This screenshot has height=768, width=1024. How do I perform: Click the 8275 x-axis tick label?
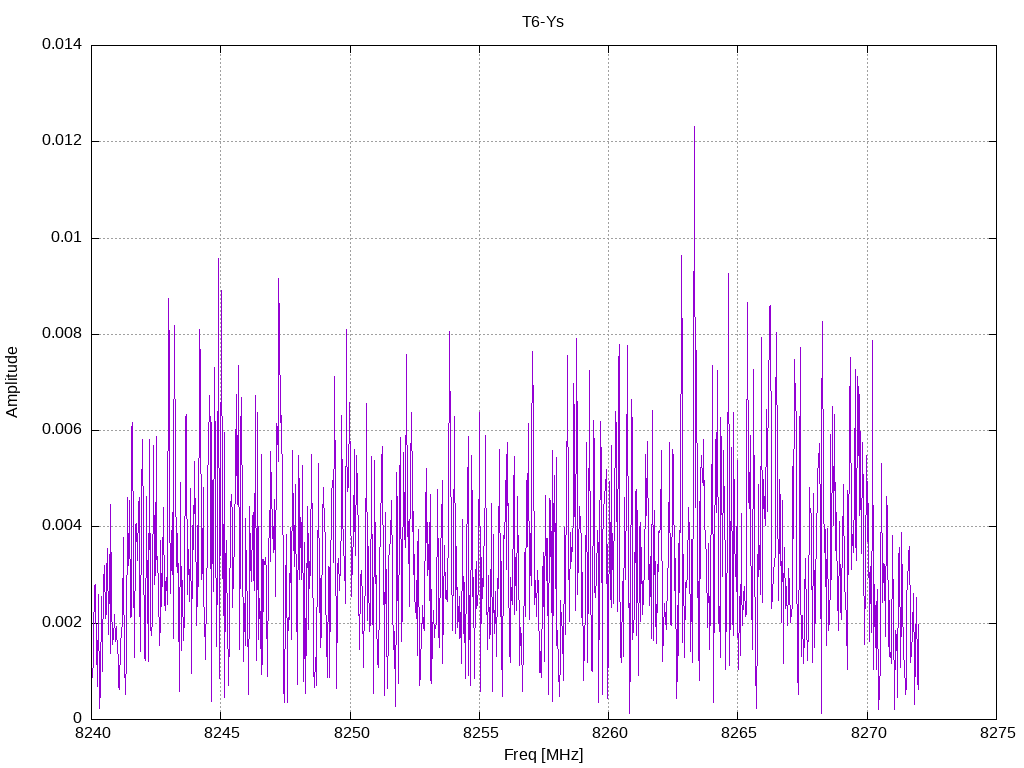tap(997, 733)
